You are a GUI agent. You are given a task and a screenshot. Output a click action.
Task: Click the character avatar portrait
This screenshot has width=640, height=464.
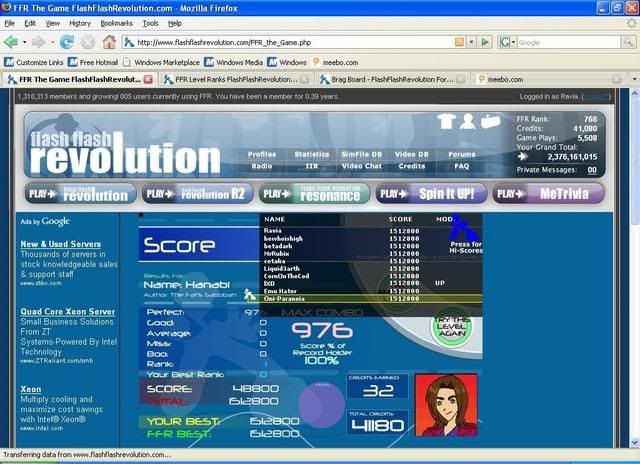coord(443,404)
